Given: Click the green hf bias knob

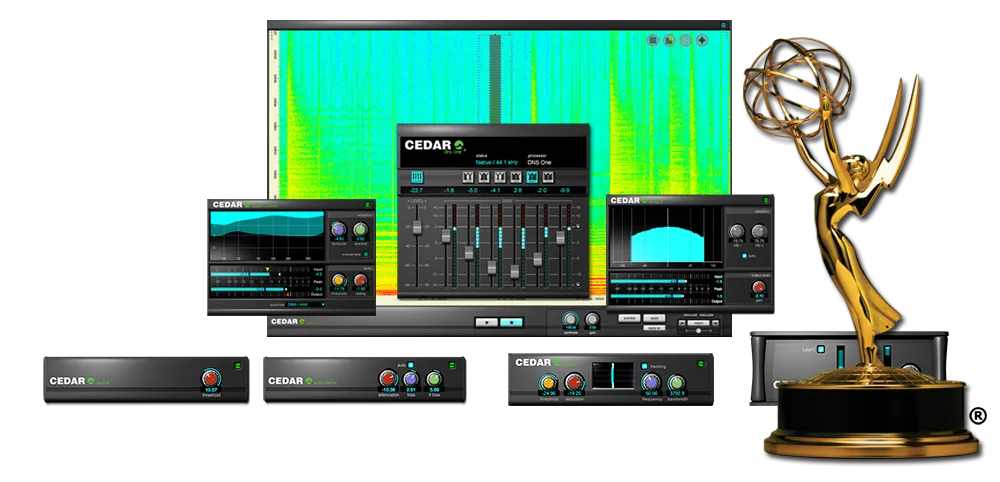Looking at the screenshot, I should coord(434,378).
